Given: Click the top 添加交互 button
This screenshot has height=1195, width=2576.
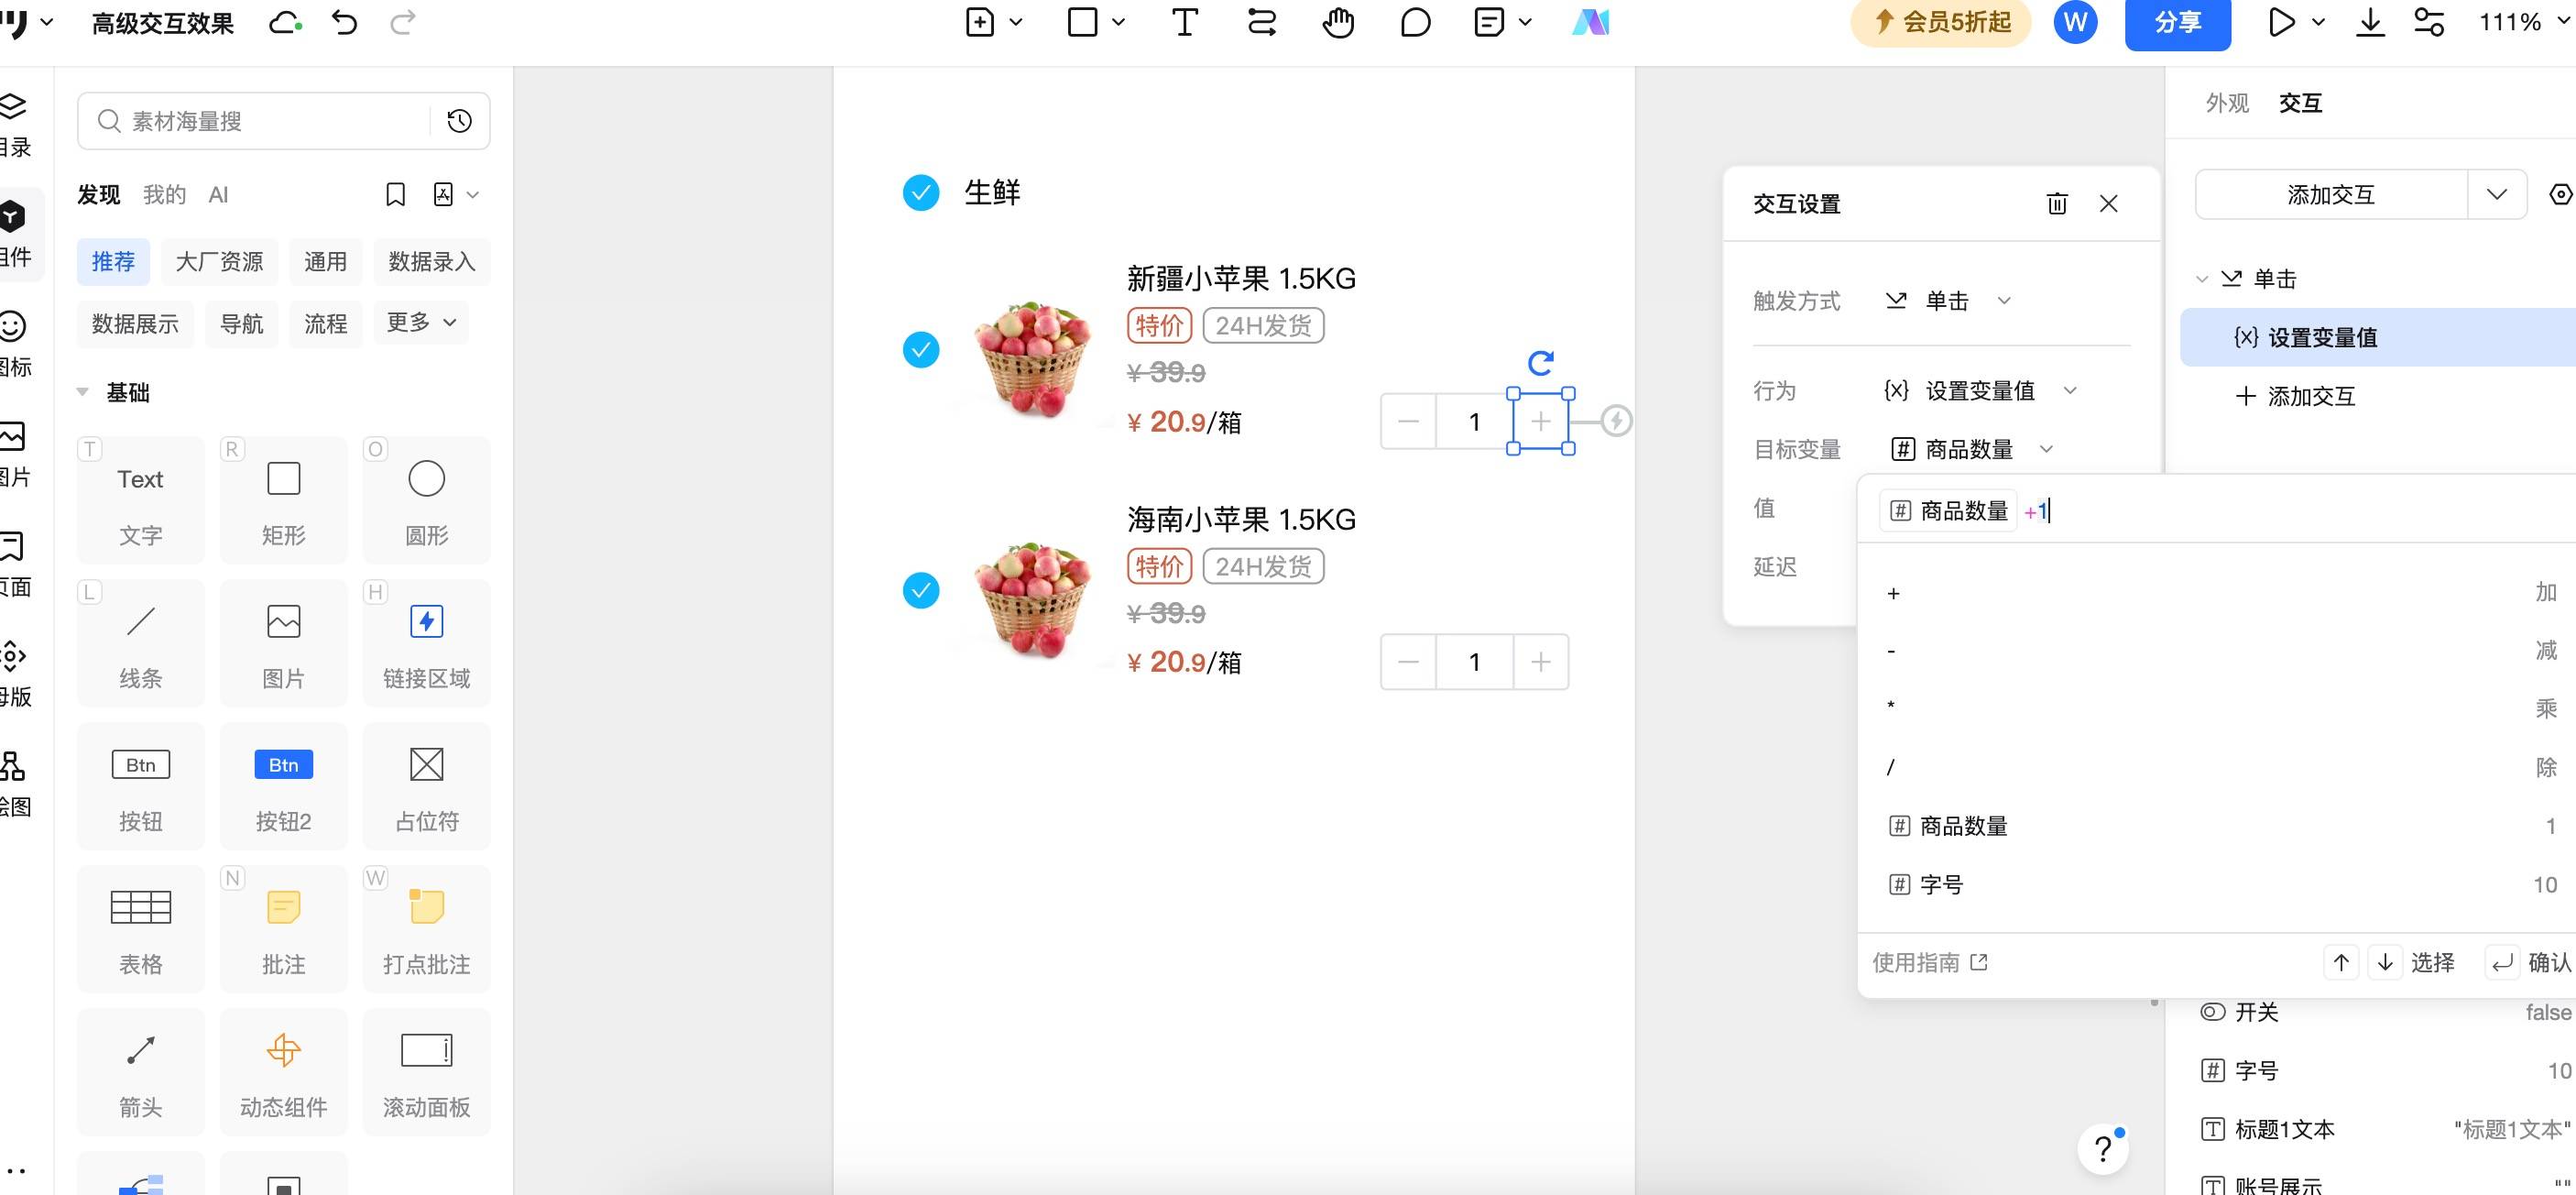Looking at the screenshot, I should 2331,194.
